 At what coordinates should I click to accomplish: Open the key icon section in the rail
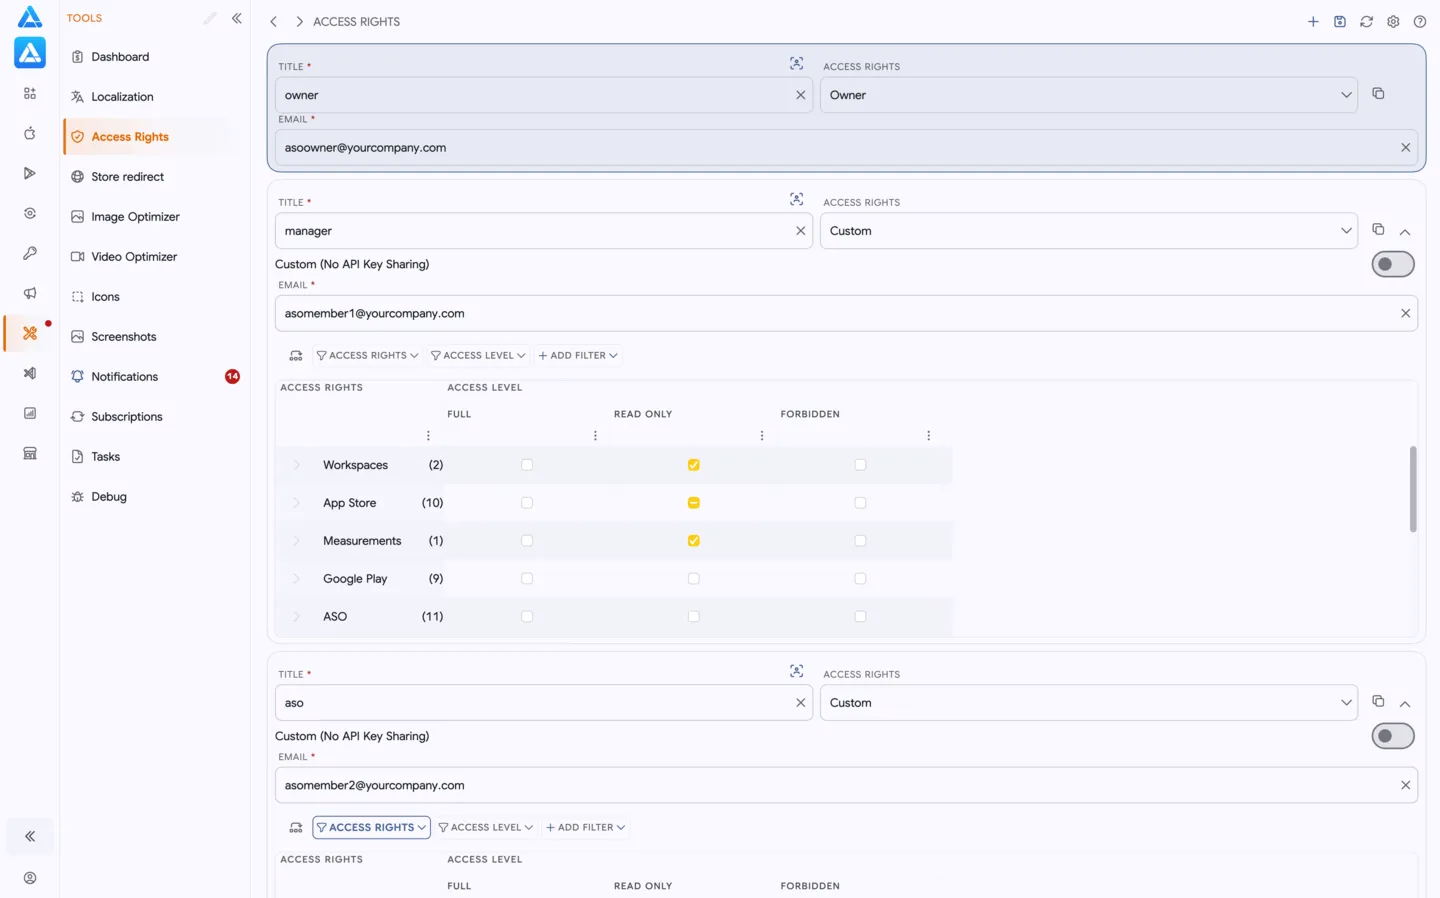(x=30, y=253)
